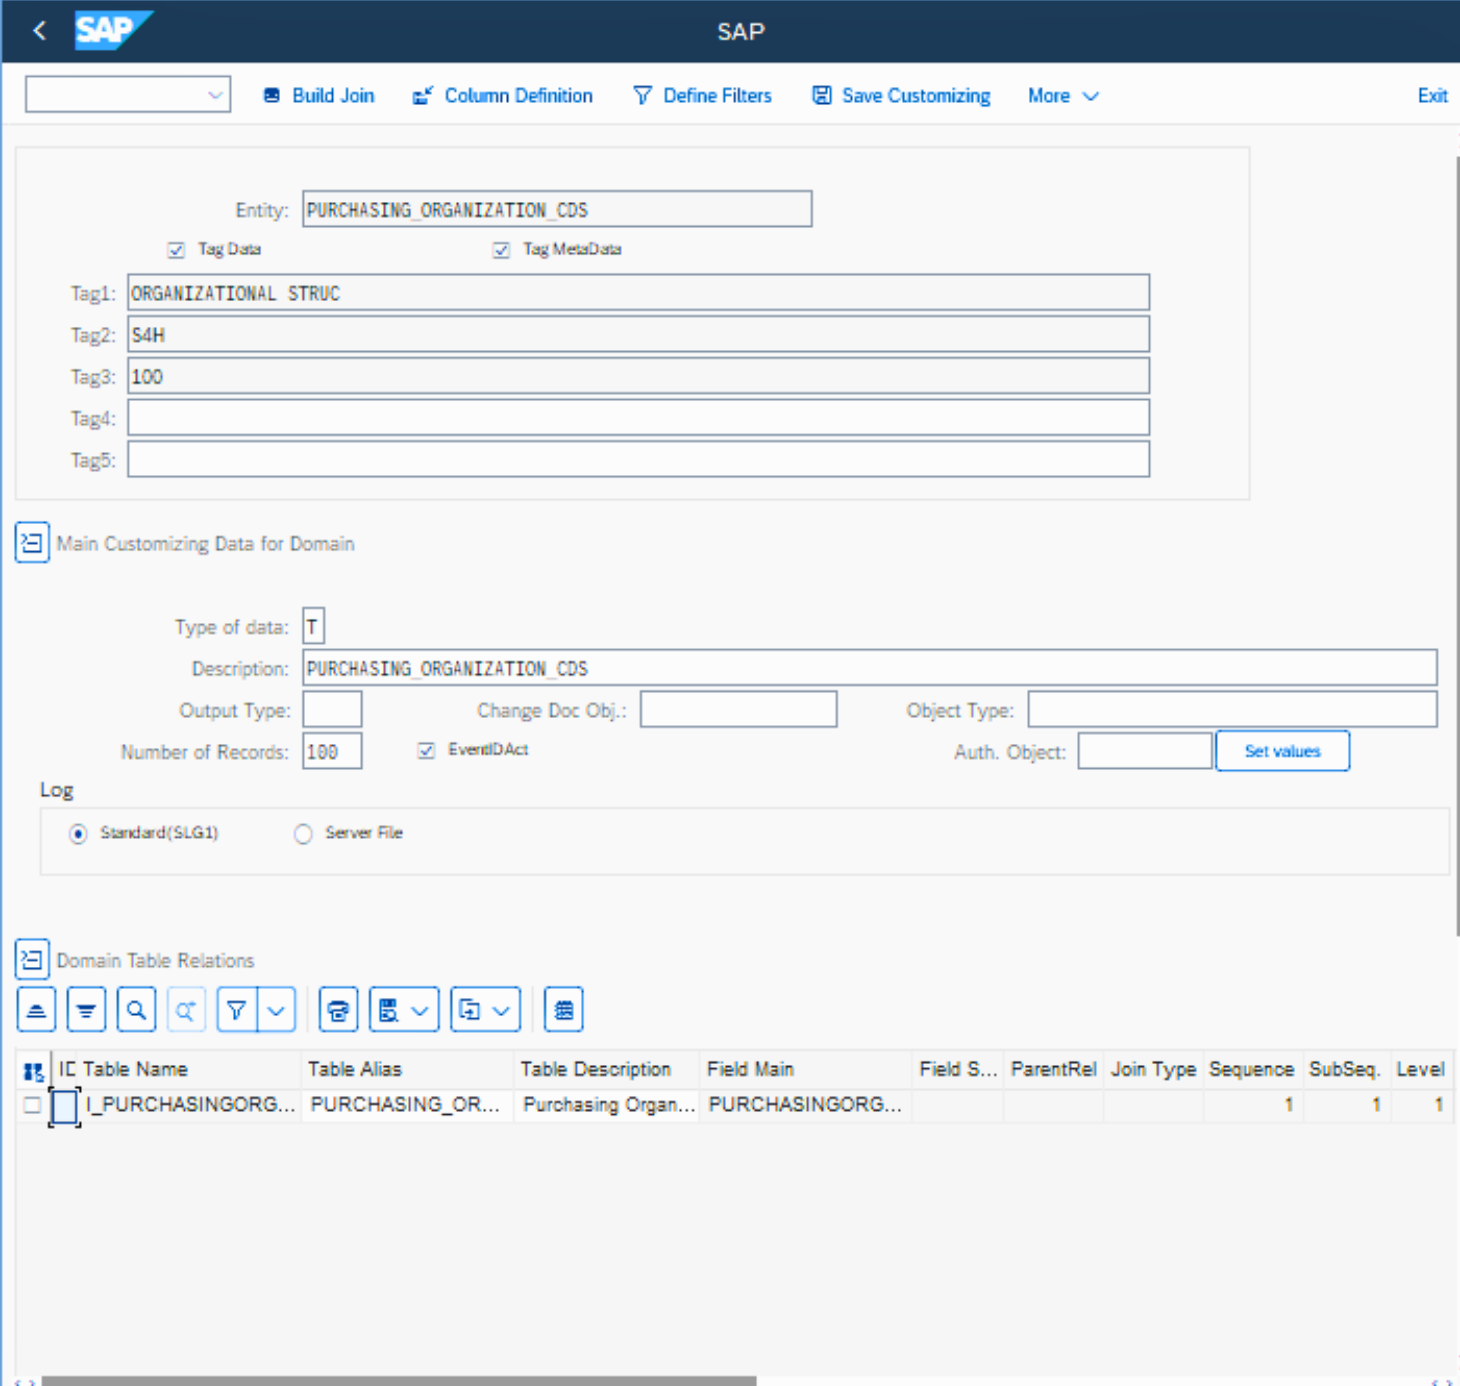Click the select-all icon in table header
The image size is (1460, 1386).
33,1071
